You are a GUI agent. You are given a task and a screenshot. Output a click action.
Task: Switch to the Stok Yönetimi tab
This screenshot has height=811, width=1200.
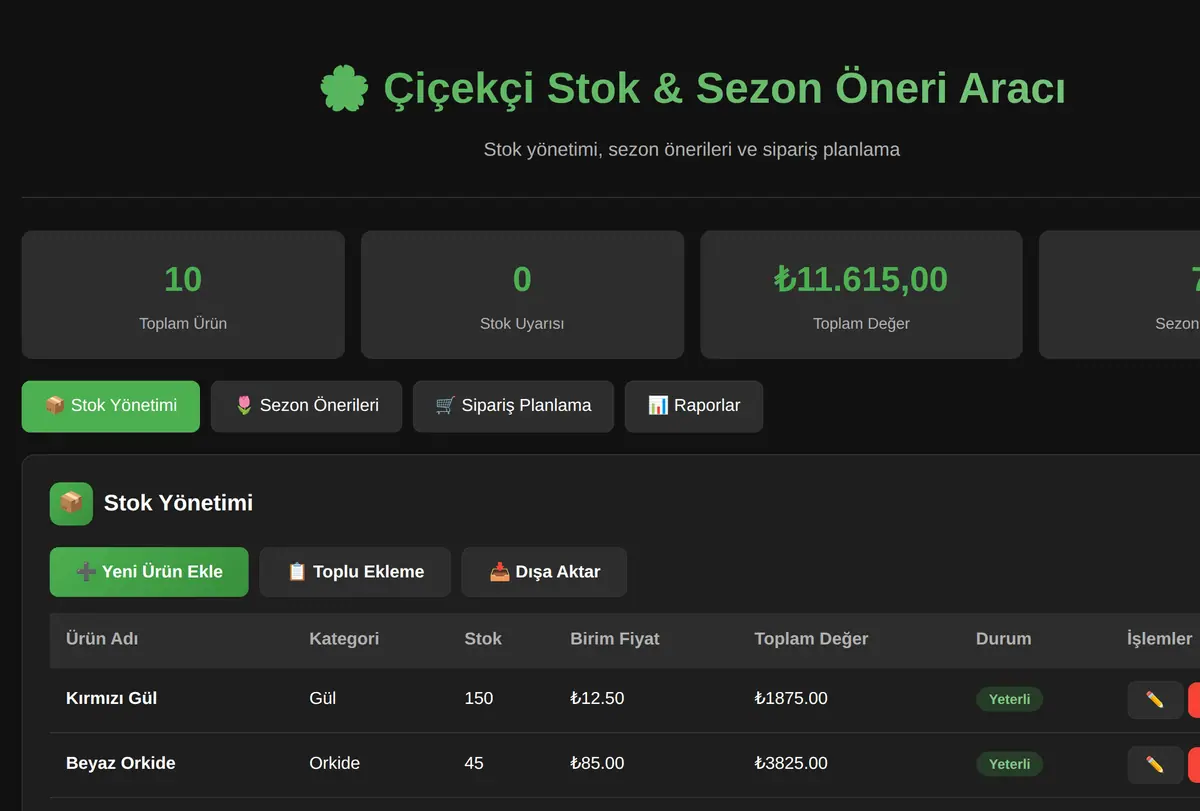[111, 406]
